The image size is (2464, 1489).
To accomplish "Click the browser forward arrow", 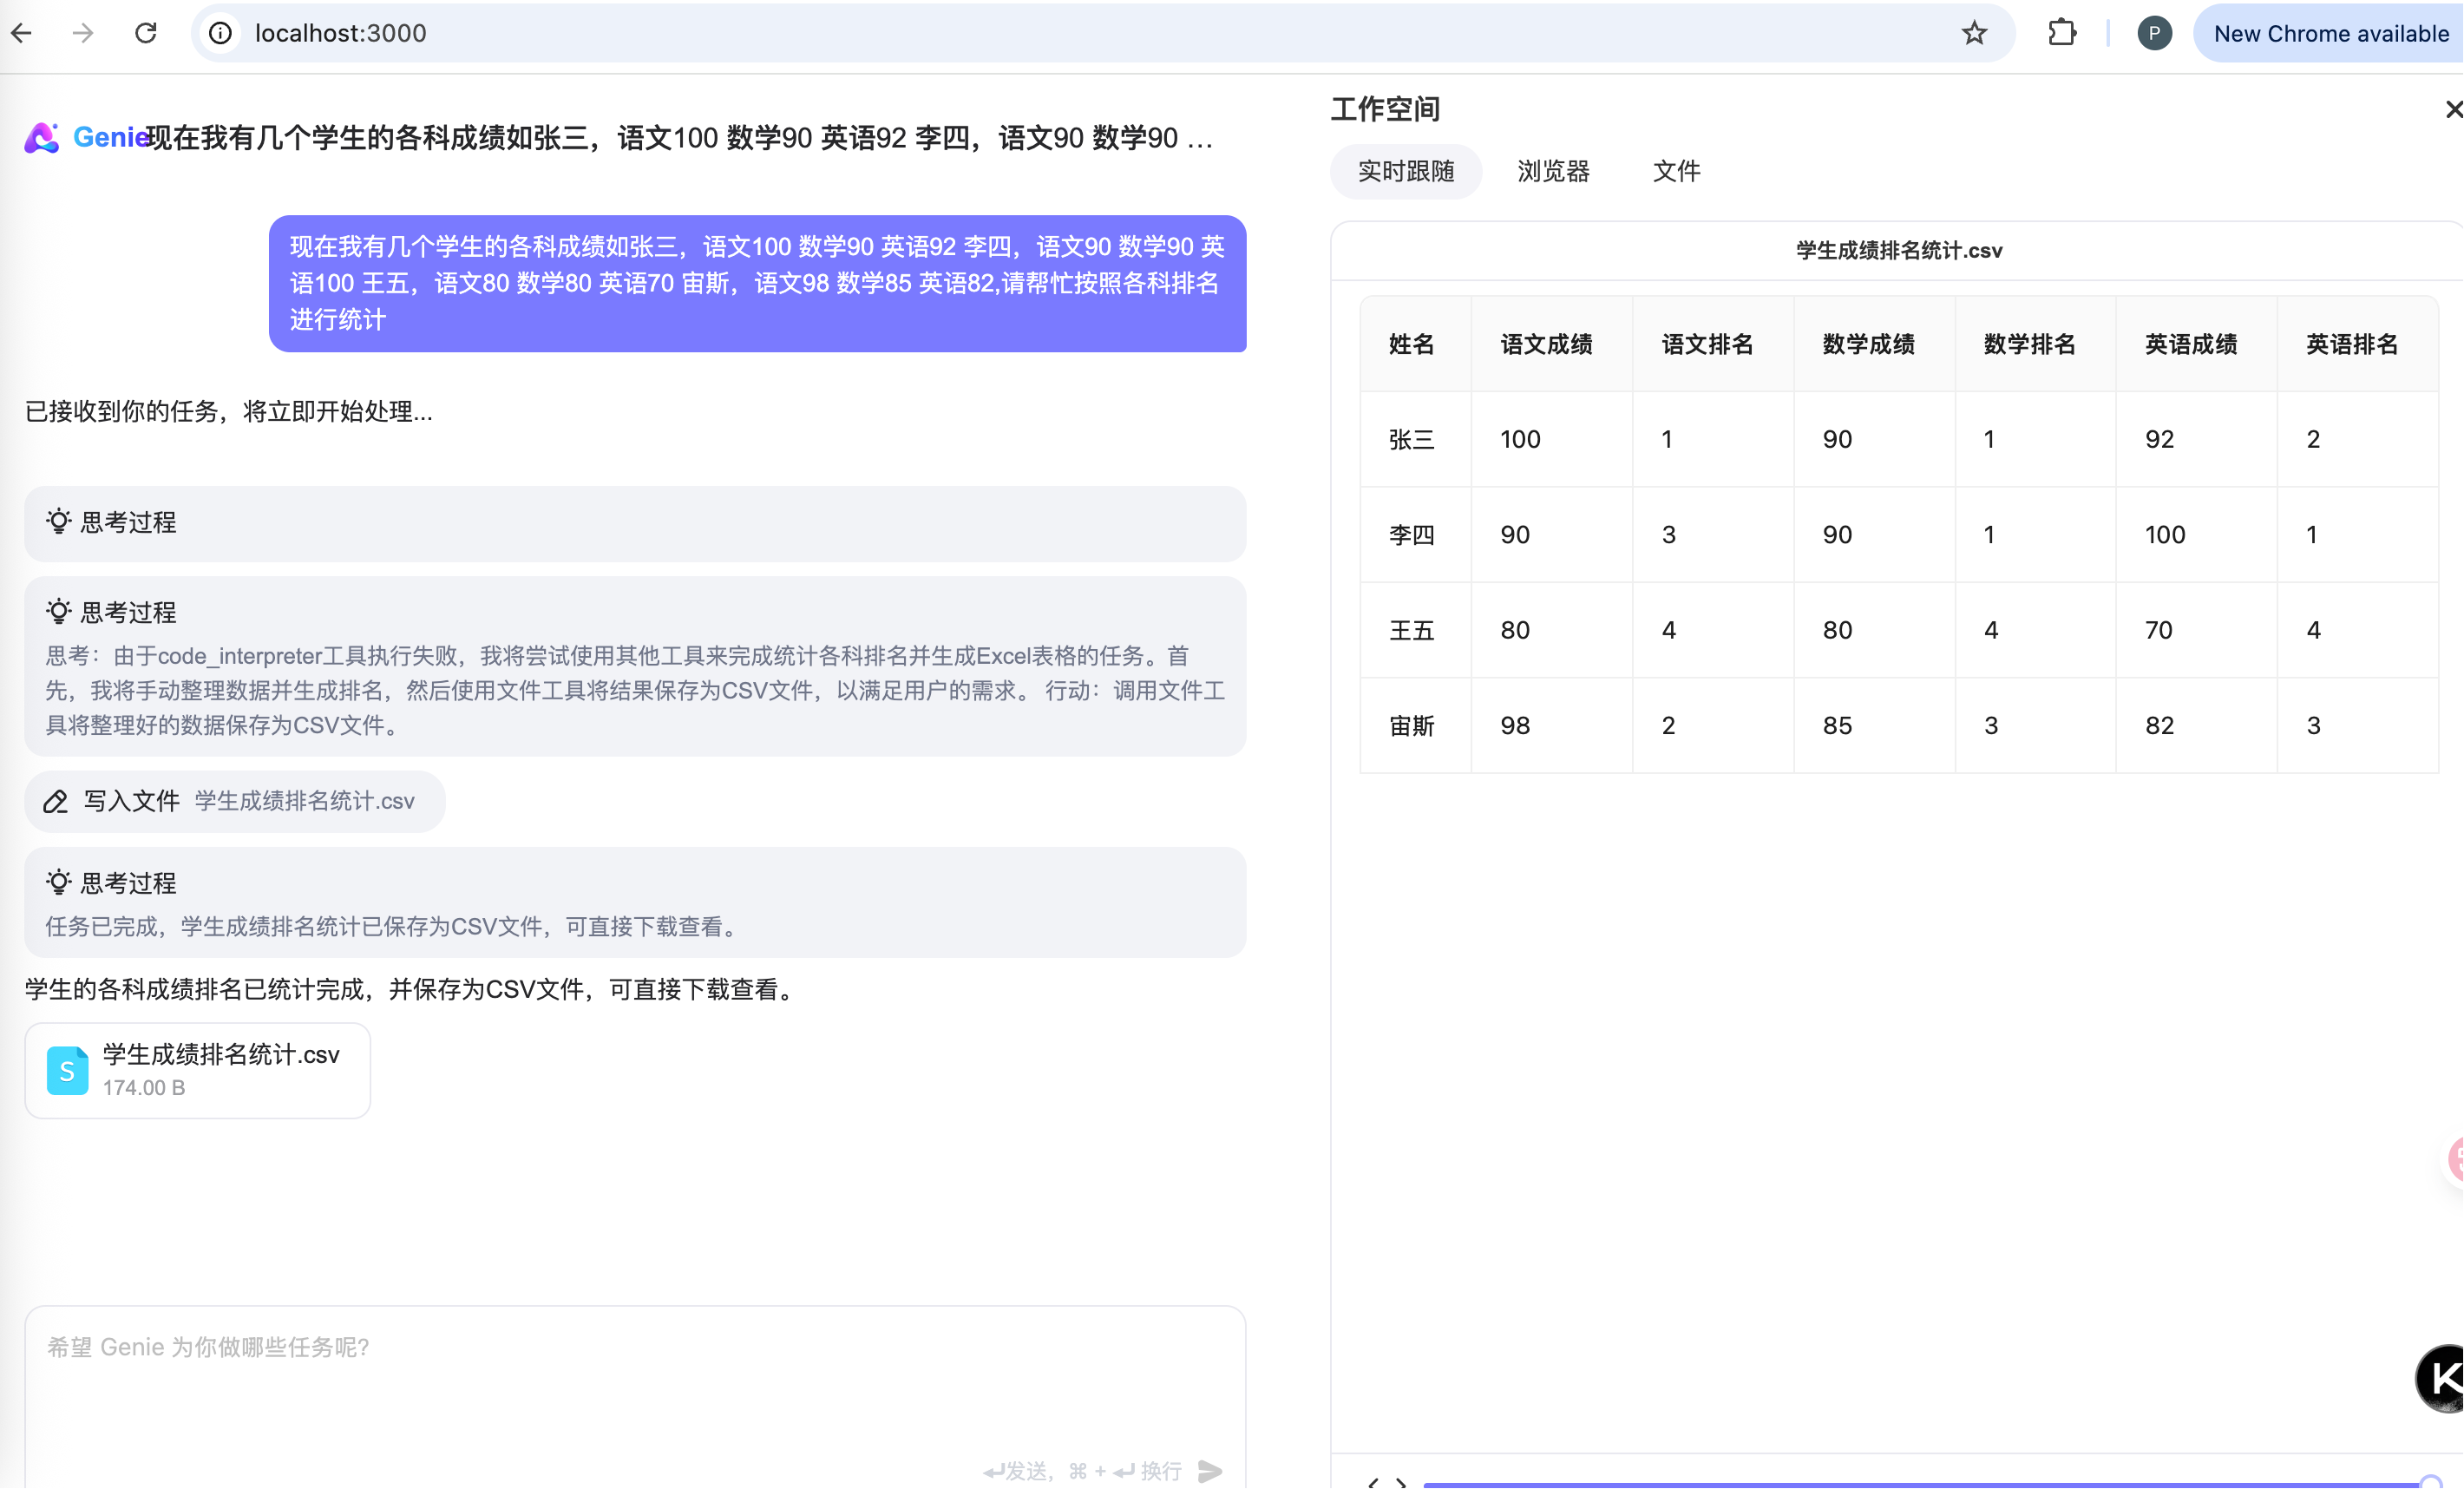I will point(83,33).
